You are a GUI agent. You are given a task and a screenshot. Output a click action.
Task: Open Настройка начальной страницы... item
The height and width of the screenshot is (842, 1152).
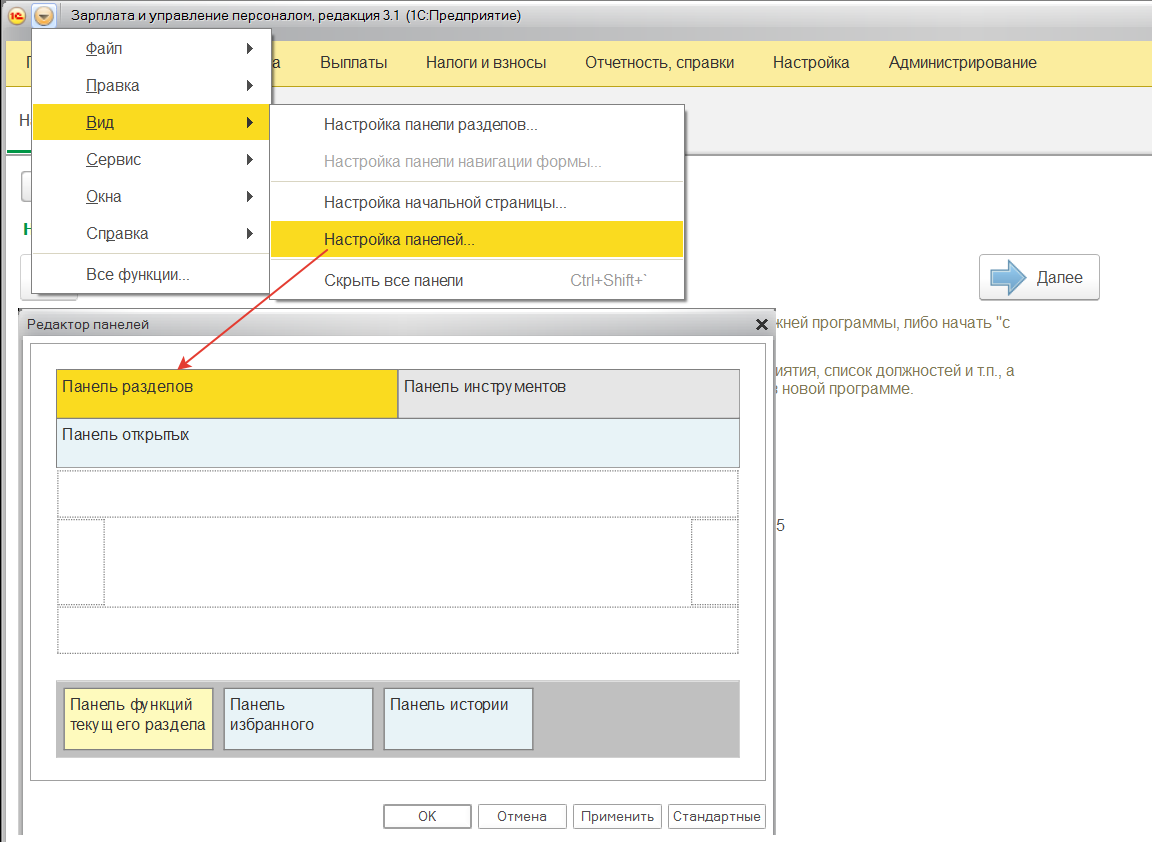(445, 202)
